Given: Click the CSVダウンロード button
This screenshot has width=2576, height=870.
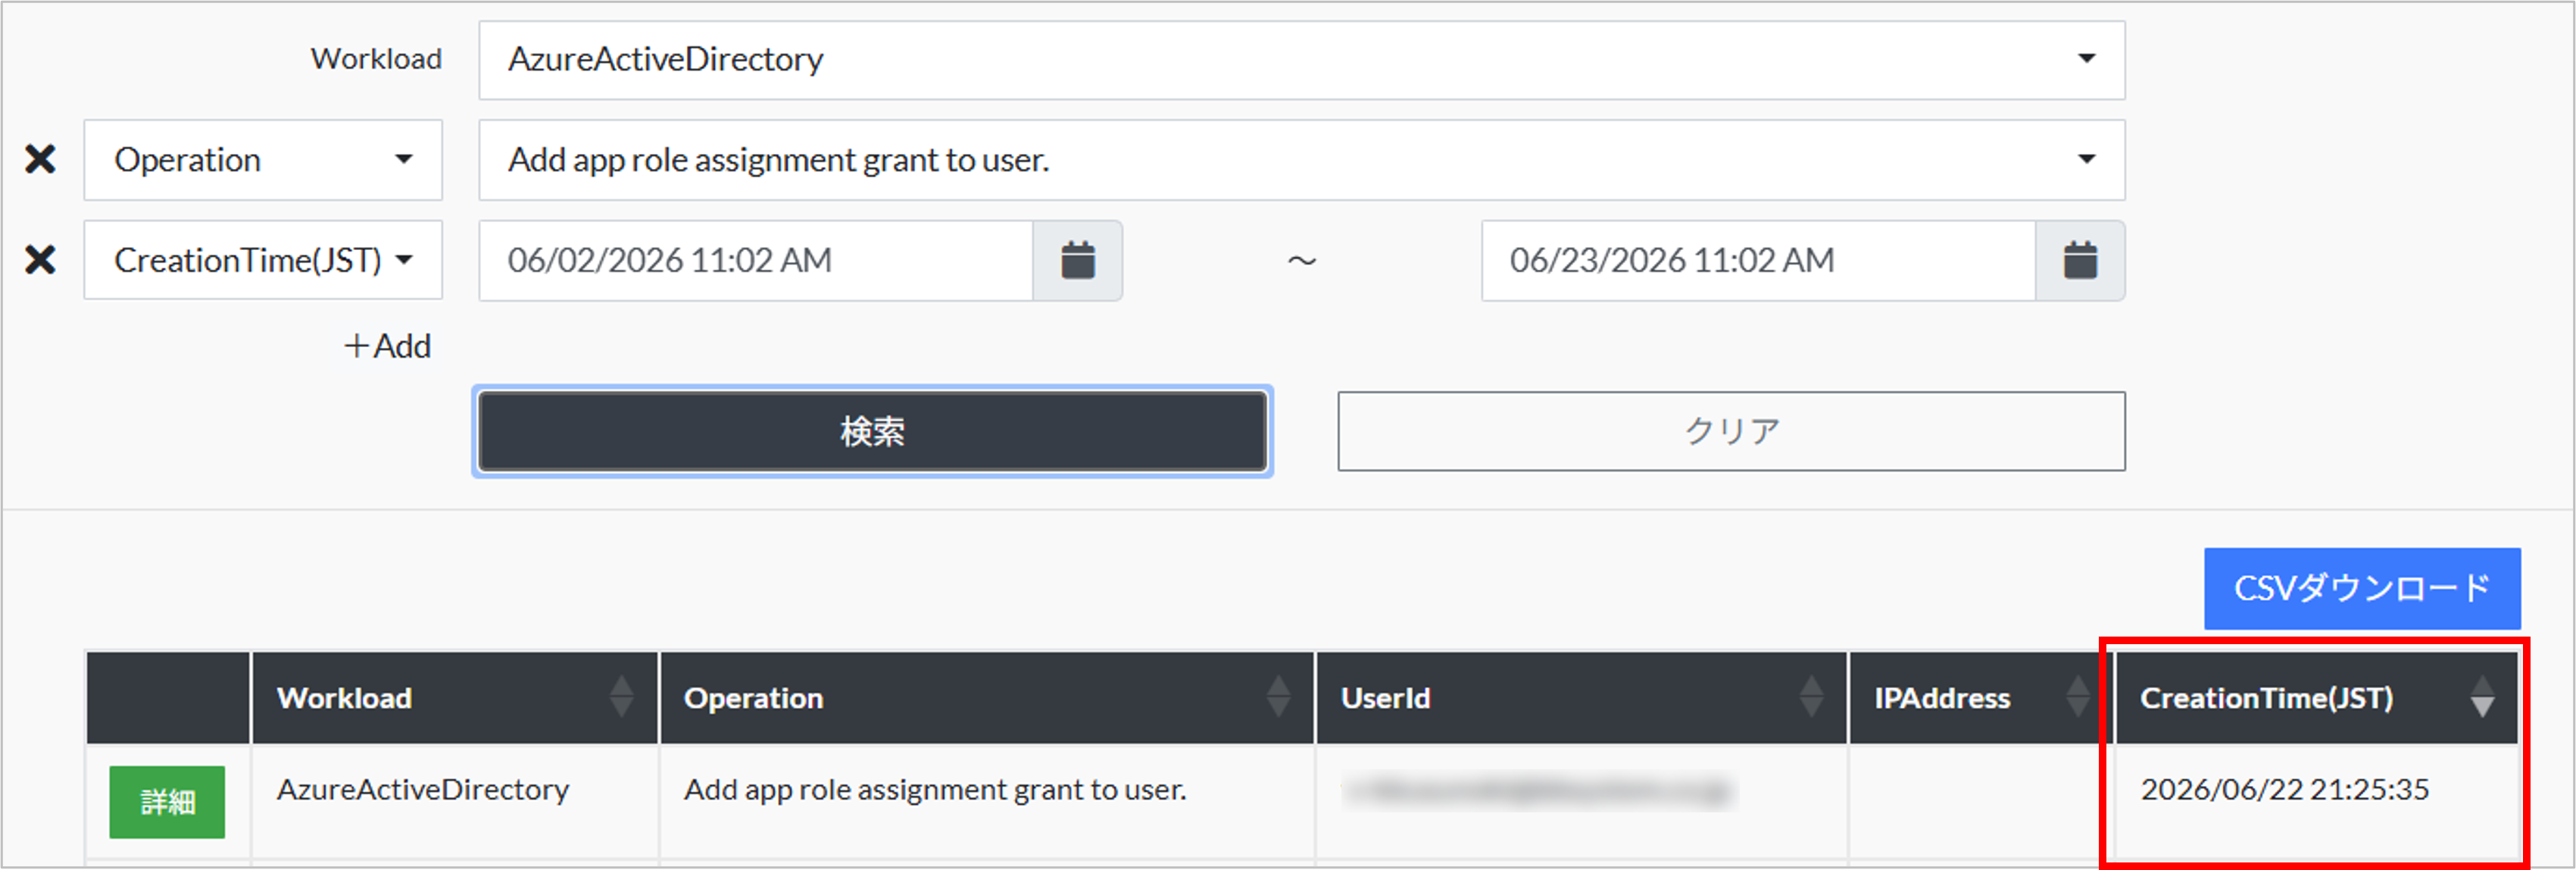Looking at the screenshot, I should [x=2362, y=588].
